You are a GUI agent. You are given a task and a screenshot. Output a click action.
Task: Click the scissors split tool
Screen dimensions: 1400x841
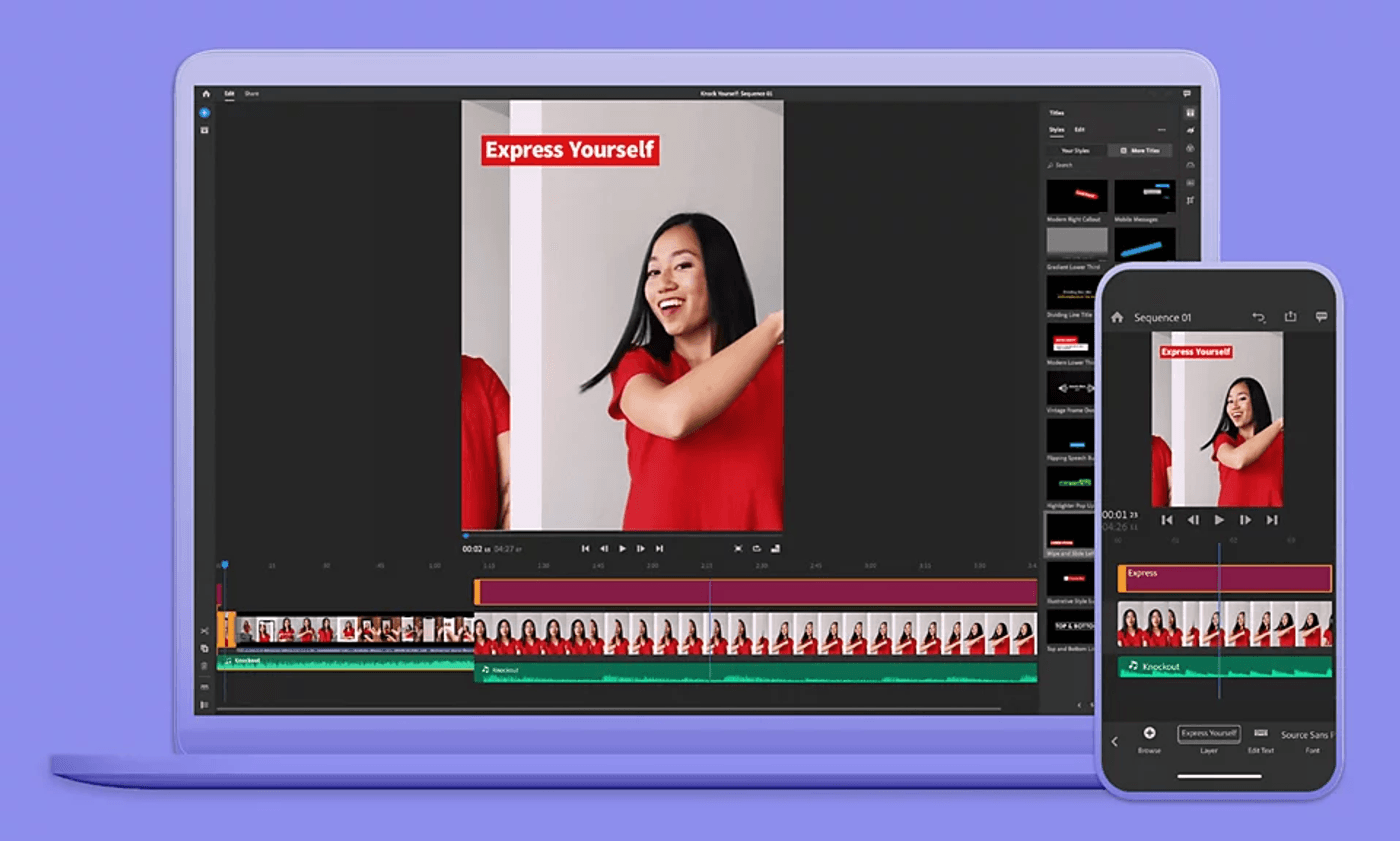pos(204,631)
